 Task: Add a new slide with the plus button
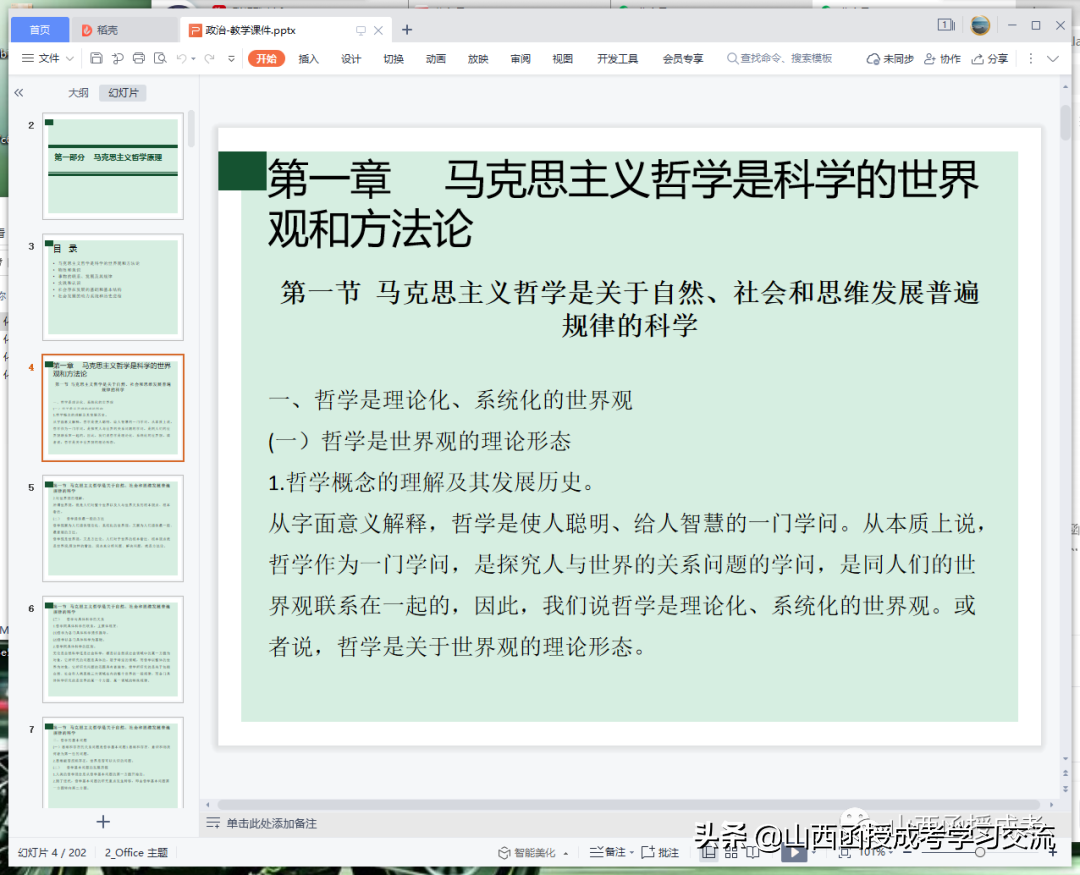[x=103, y=821]
